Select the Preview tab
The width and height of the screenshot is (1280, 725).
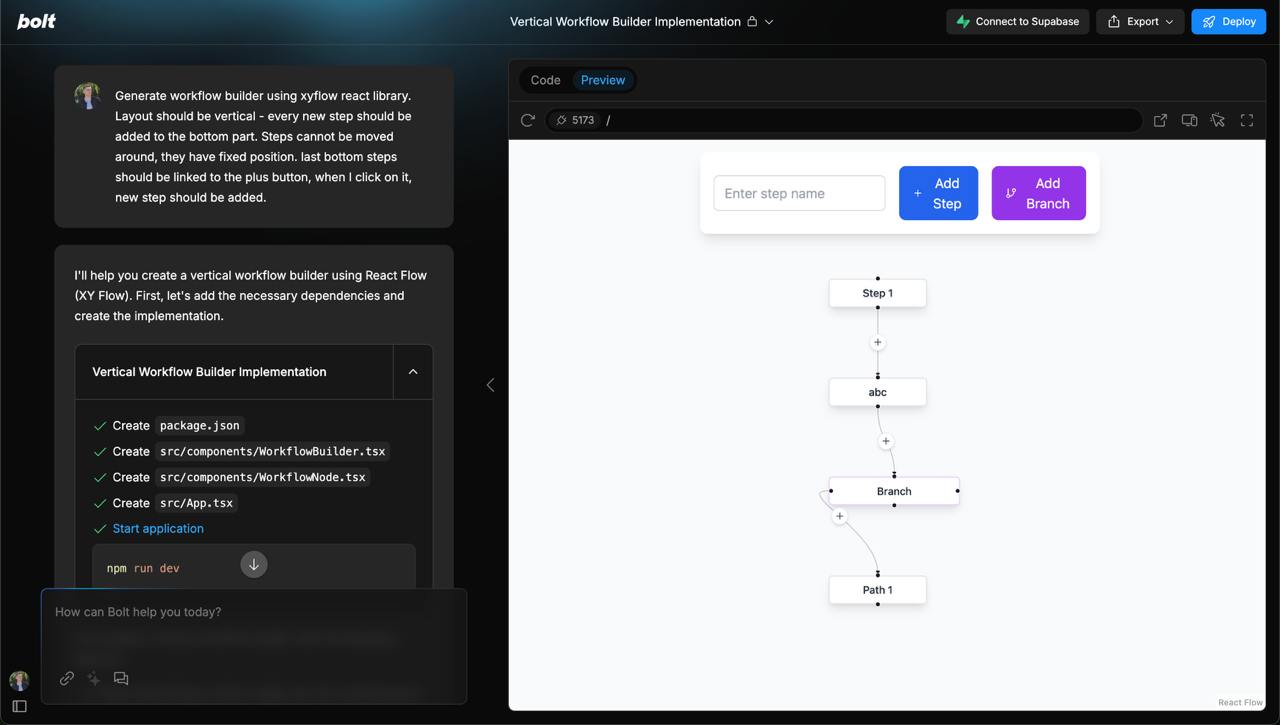(603, 80)
